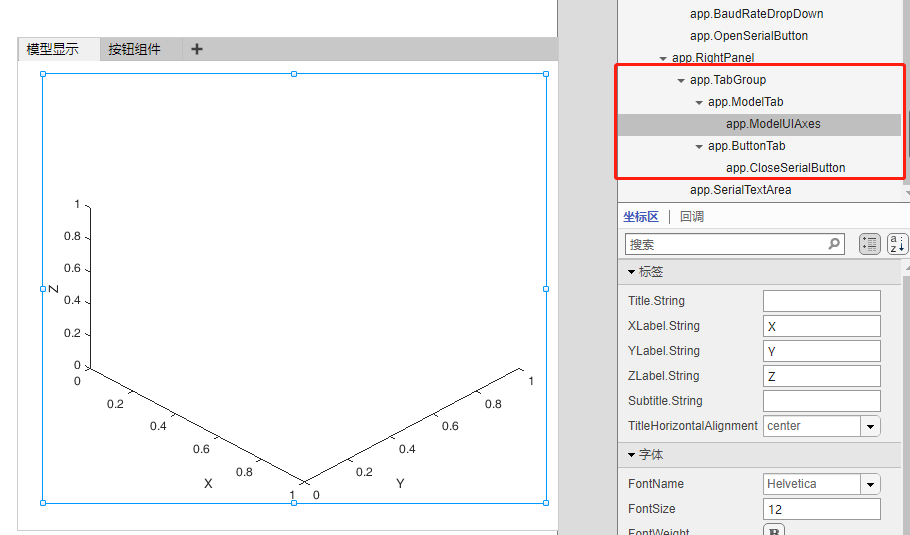Screen dimensions: 910x535
Task: Select app.OpenSerialButton in component tree
Action: coord(749,36)
